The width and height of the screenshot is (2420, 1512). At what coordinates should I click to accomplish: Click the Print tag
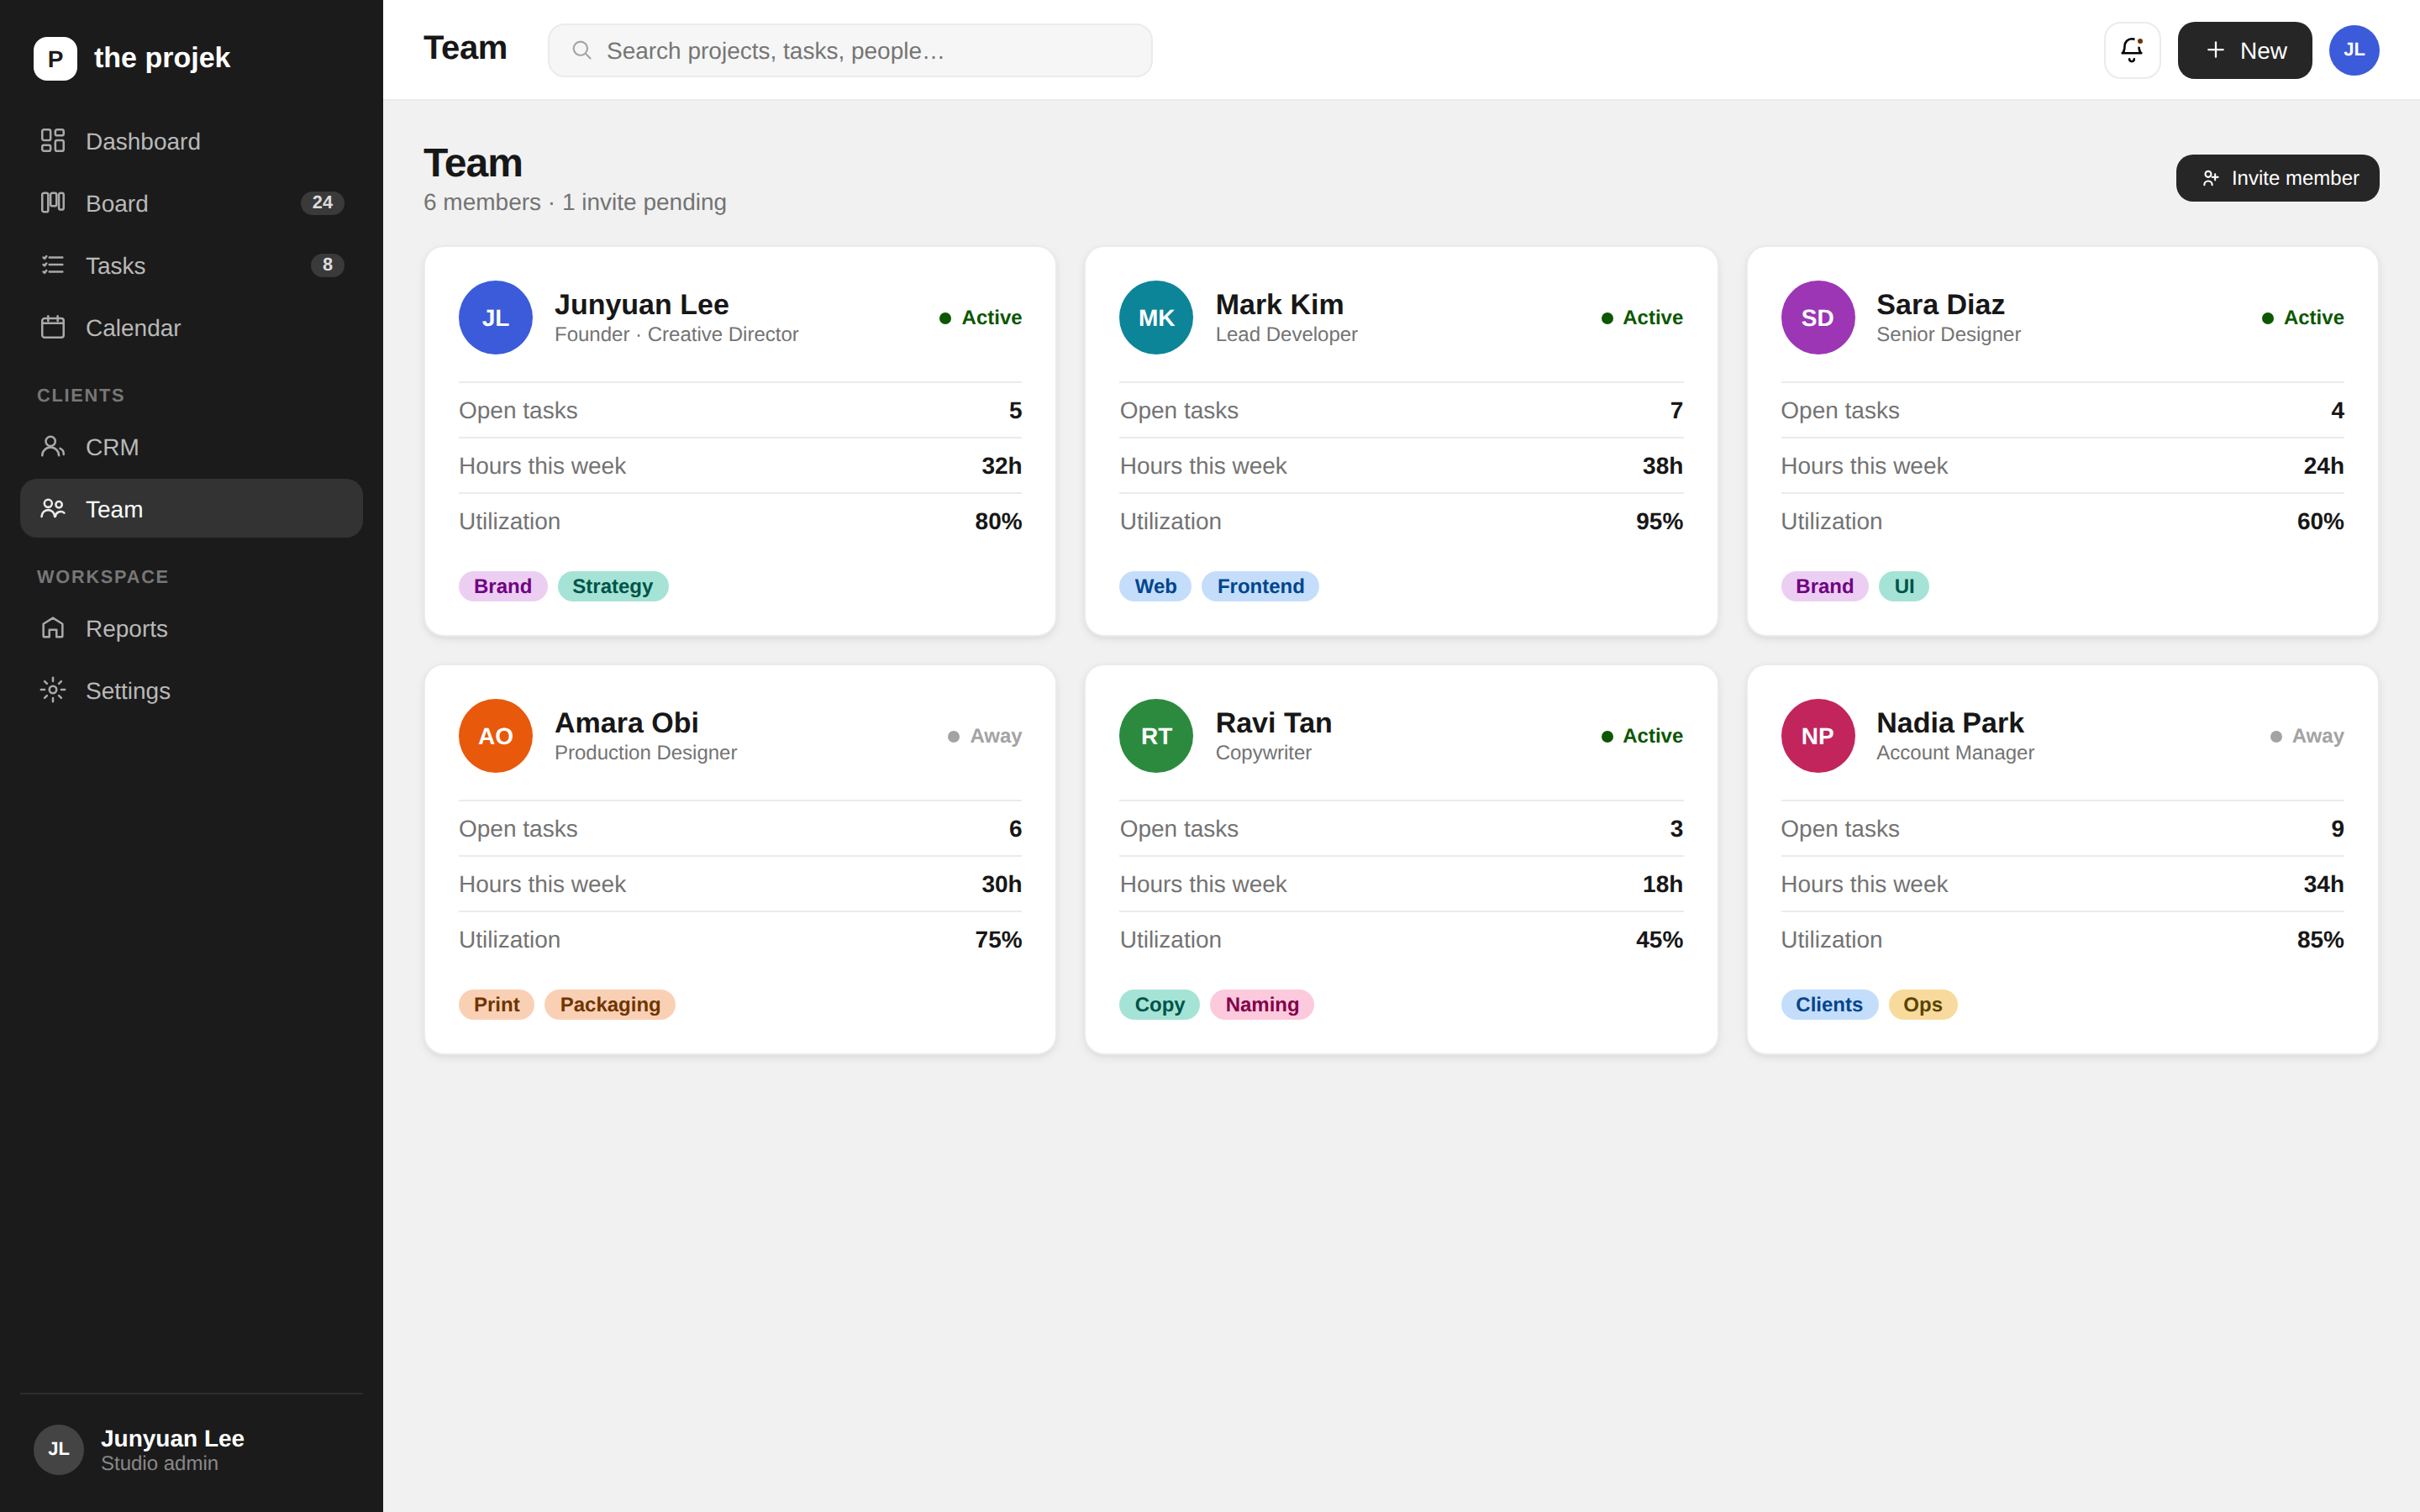tap(496, 1004)
